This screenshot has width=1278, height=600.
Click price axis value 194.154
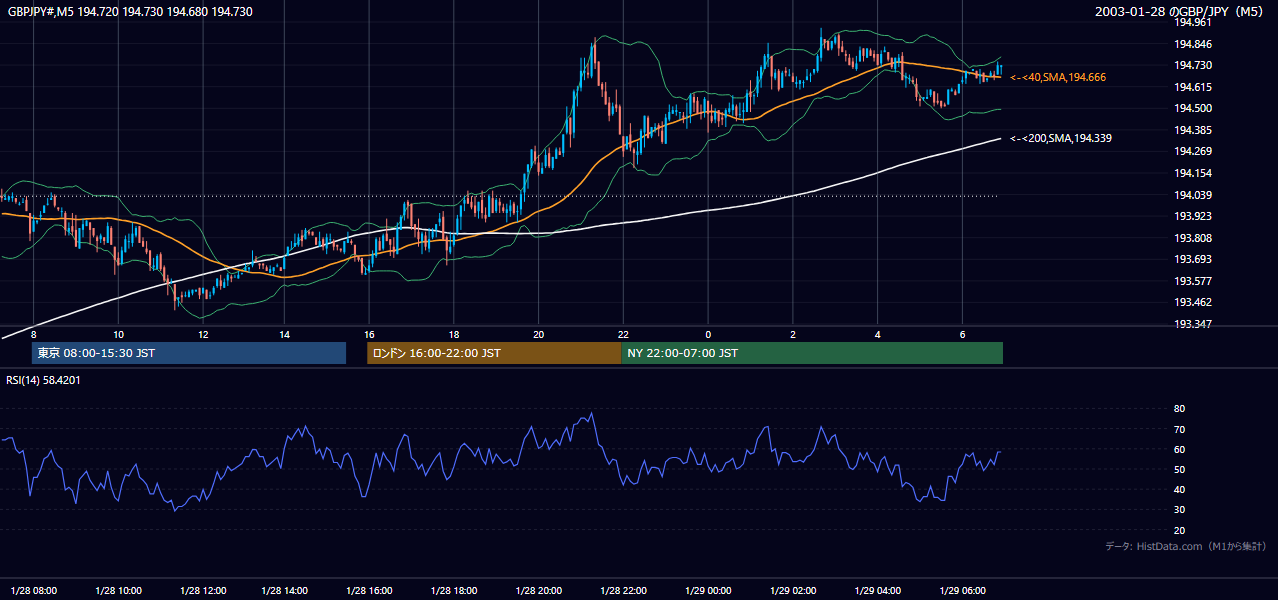(x=1193, y=173)
